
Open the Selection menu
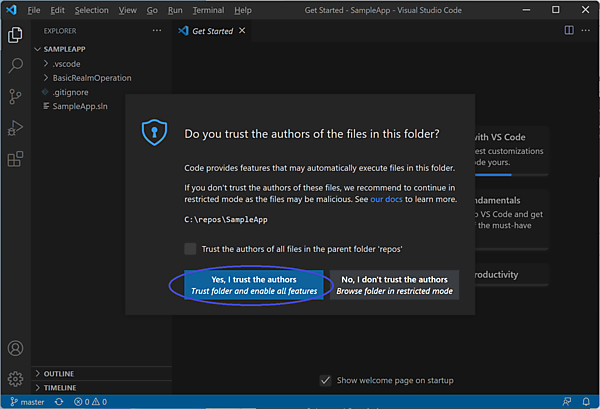91,10
